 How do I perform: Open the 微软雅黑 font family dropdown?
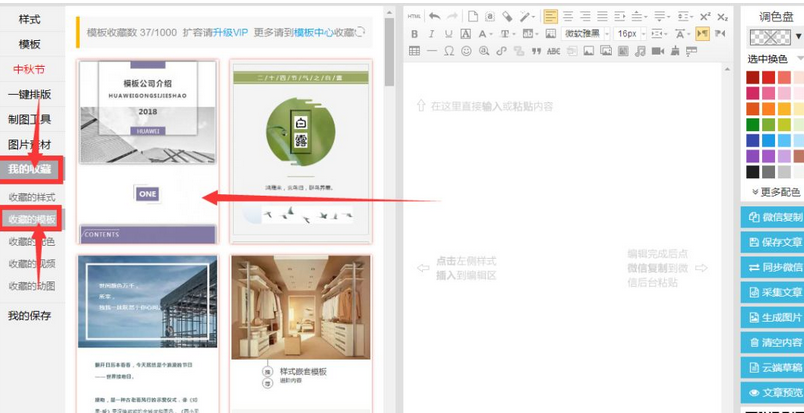pyautogui.click(x=583, y=33)
